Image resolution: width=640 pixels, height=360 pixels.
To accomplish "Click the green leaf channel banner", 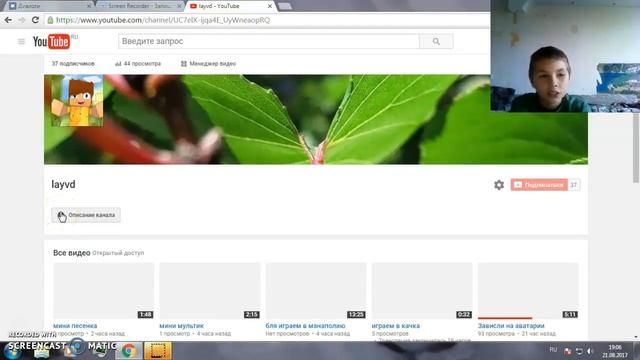I will tap(316, 120).
